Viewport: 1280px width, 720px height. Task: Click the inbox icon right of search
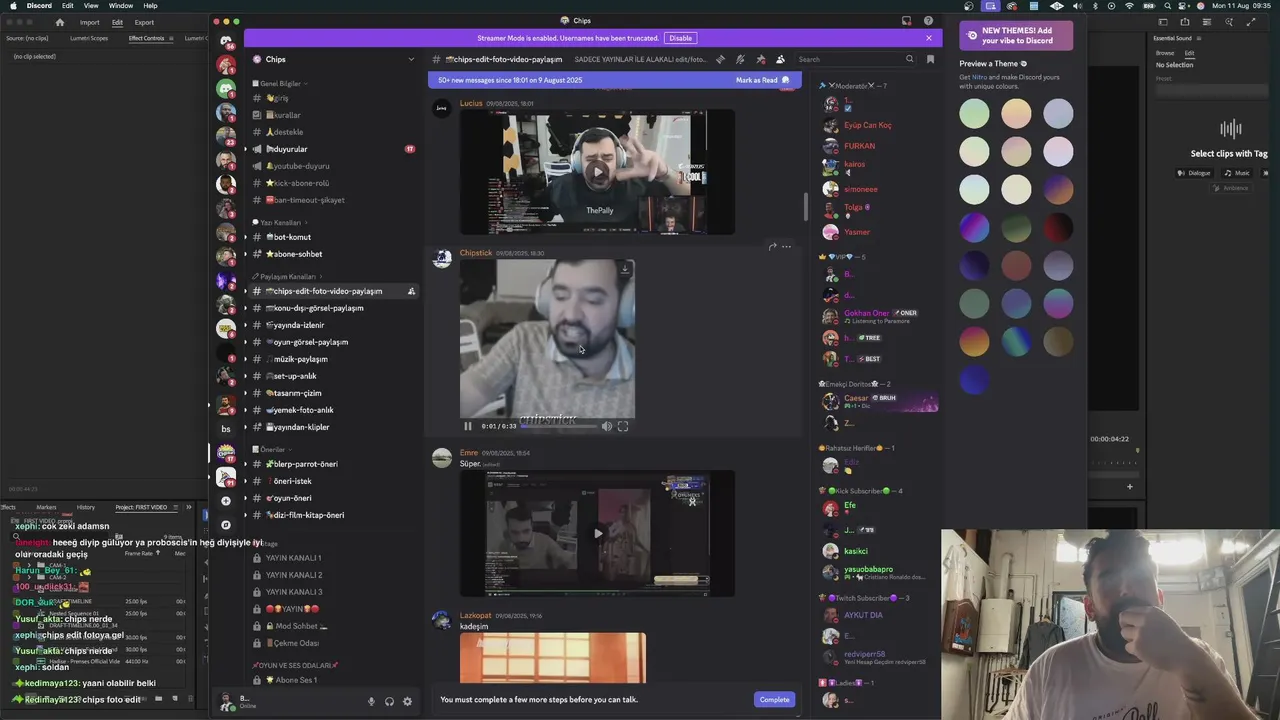930,59
